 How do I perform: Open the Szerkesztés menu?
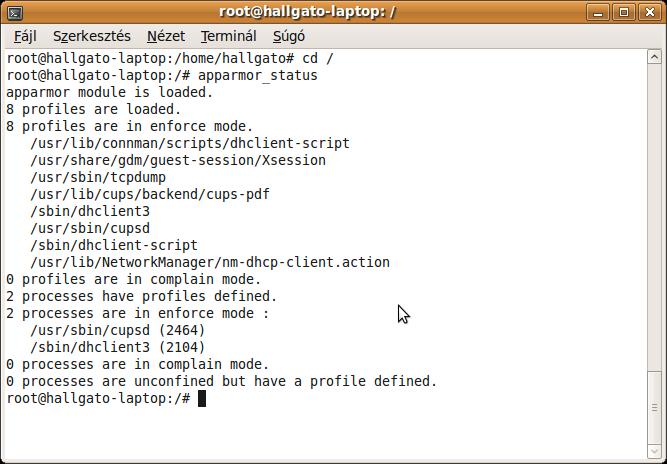92,36
